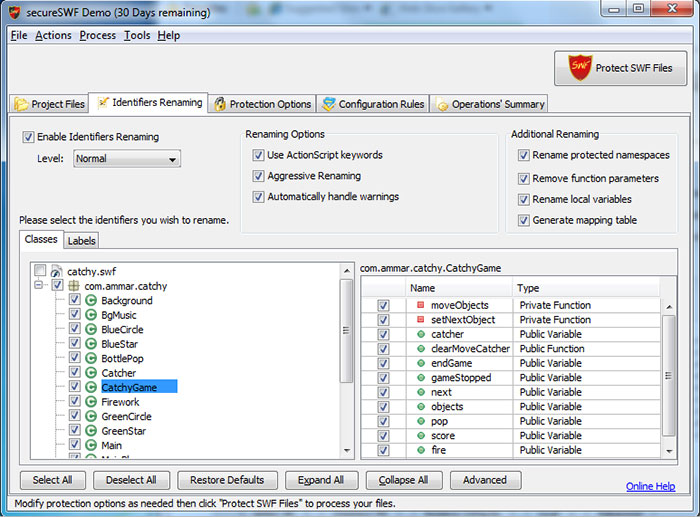Screen dimensions: 700x517
Task: Uncheck Aggressive Renaming option
Action: pos(259,176)
